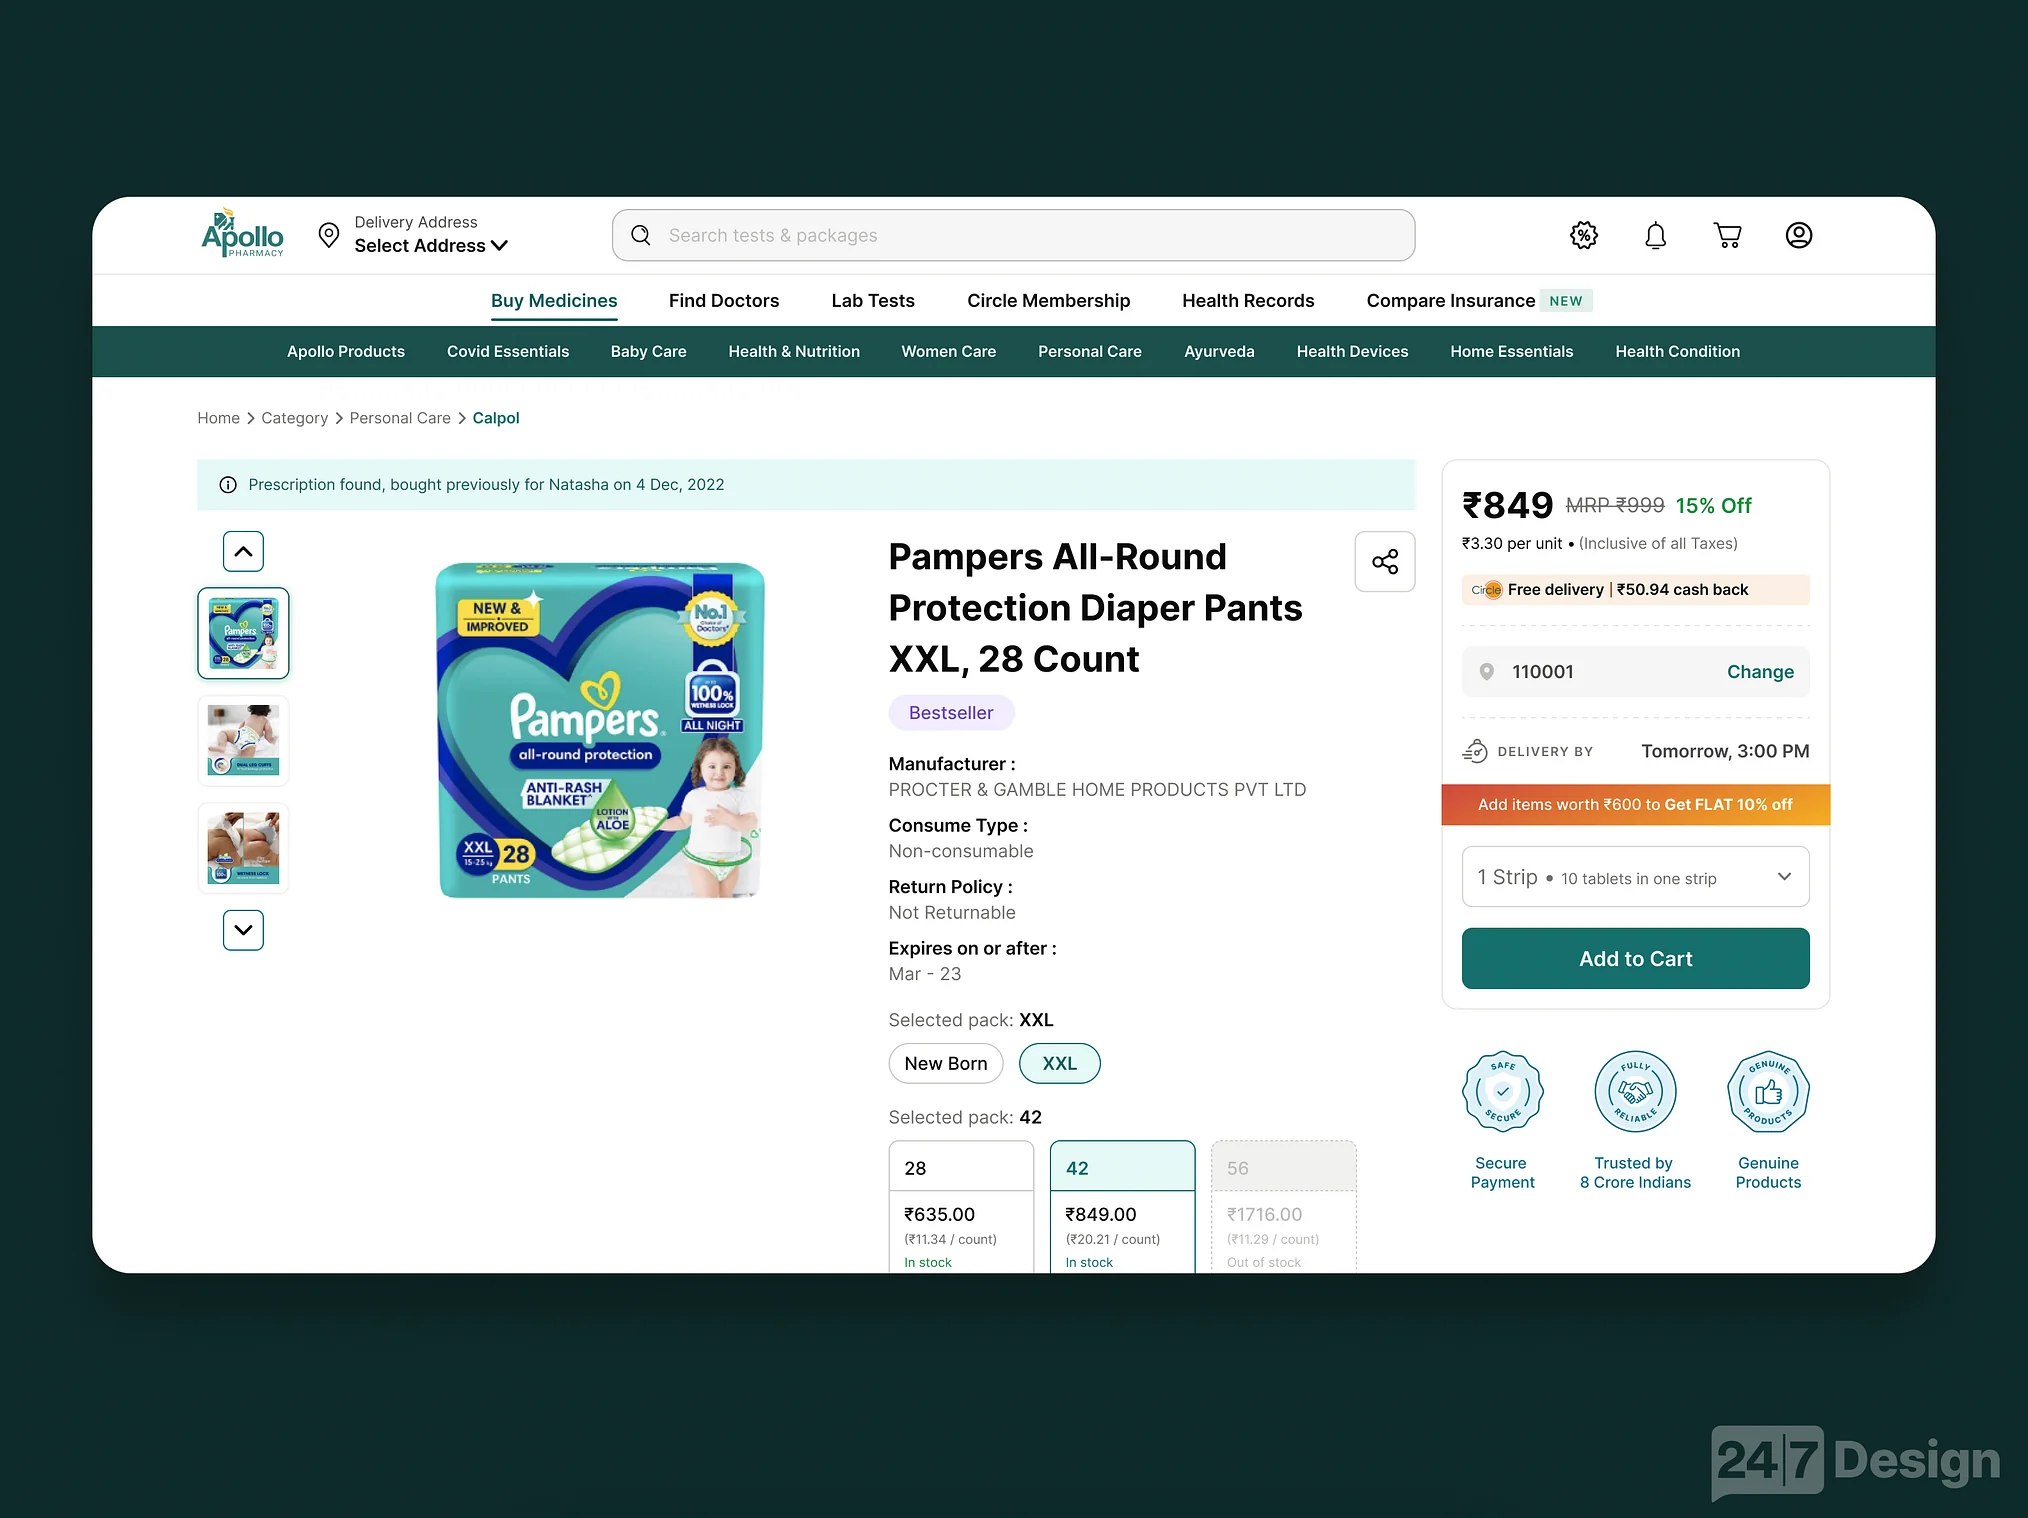
Task: Open Circle Membership tab
Action: point(1048,301)
